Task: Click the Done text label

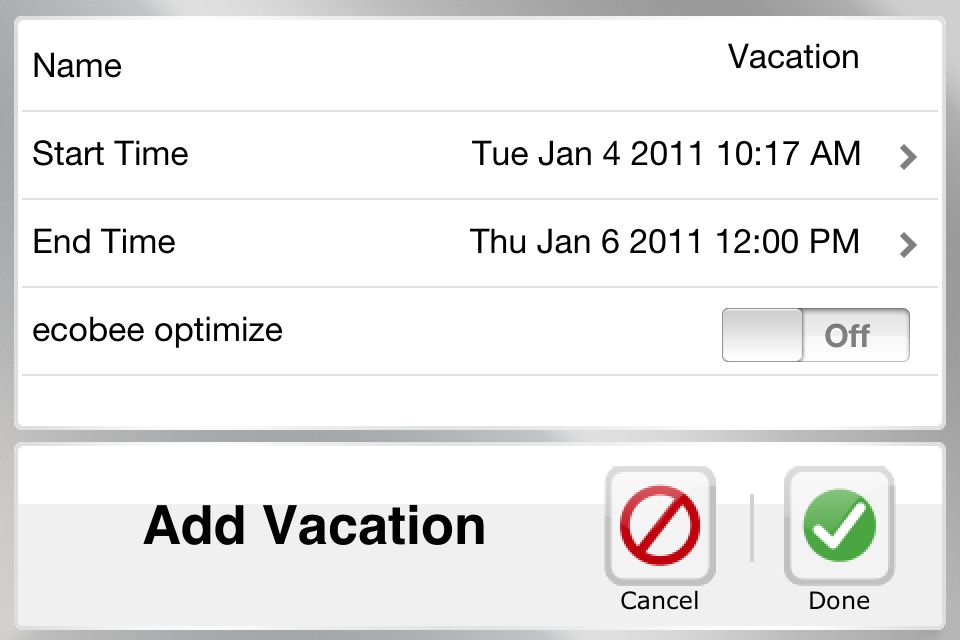Action: 839,601
